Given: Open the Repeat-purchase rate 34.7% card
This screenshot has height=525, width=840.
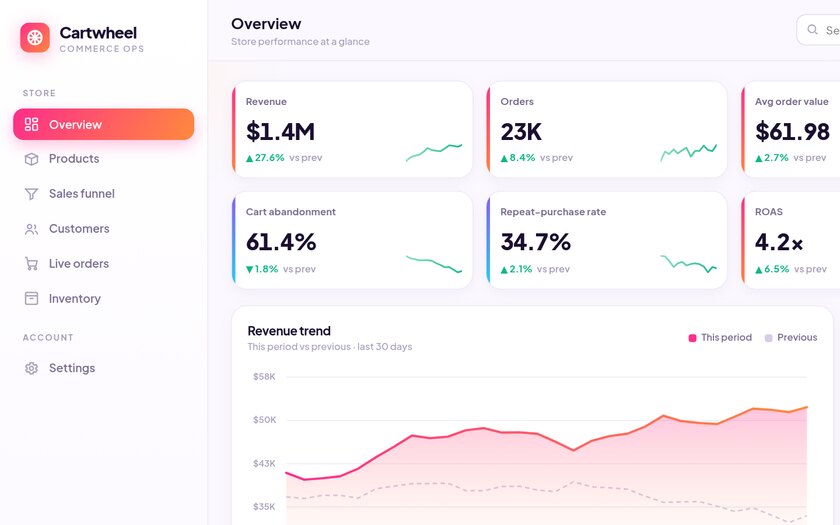Looking at the screenshot, I should click(606, 240).
